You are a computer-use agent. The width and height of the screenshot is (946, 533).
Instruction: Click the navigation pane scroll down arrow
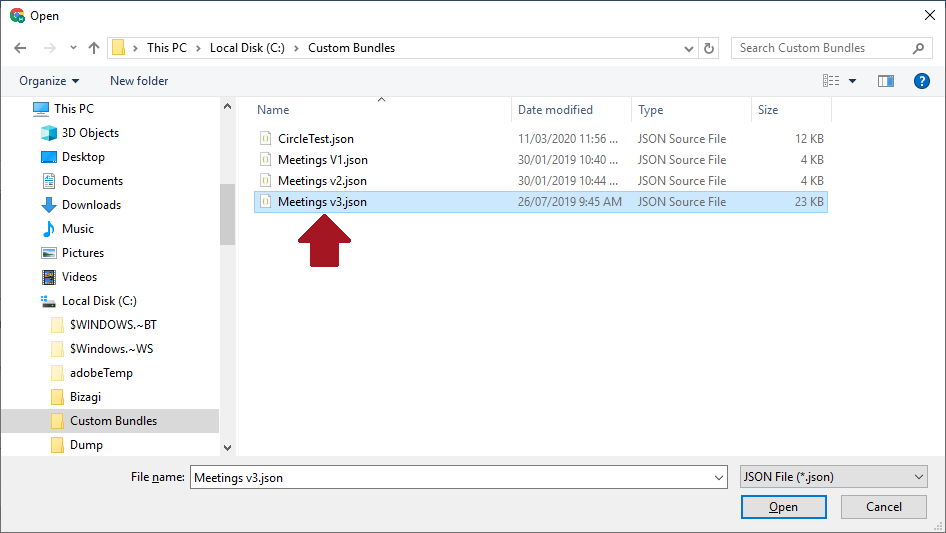227,448
